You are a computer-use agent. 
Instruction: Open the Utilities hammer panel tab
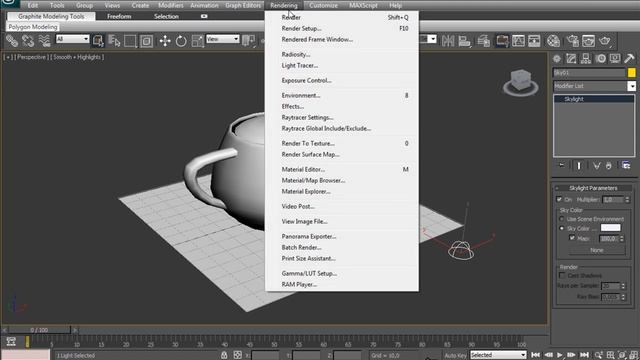coord(629,58)
